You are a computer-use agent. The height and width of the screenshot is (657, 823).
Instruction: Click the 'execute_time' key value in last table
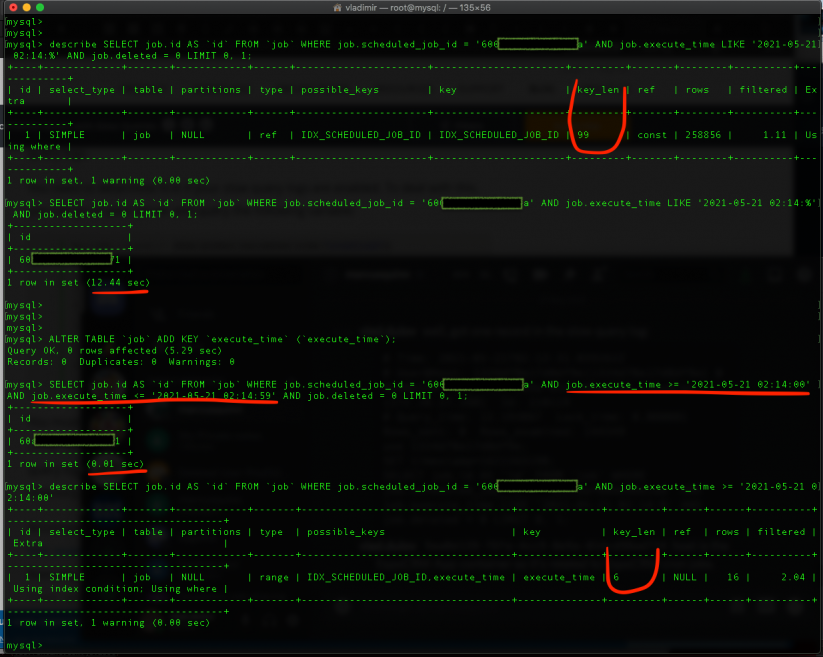point(559,577)
